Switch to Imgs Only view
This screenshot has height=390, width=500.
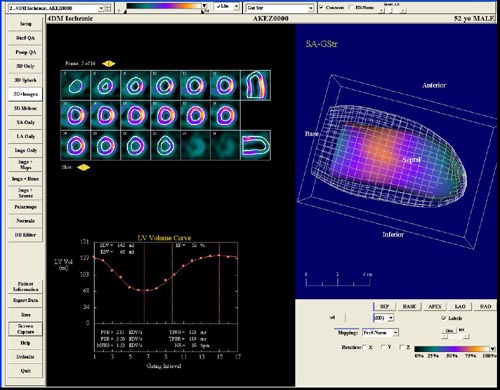point(26,150)
